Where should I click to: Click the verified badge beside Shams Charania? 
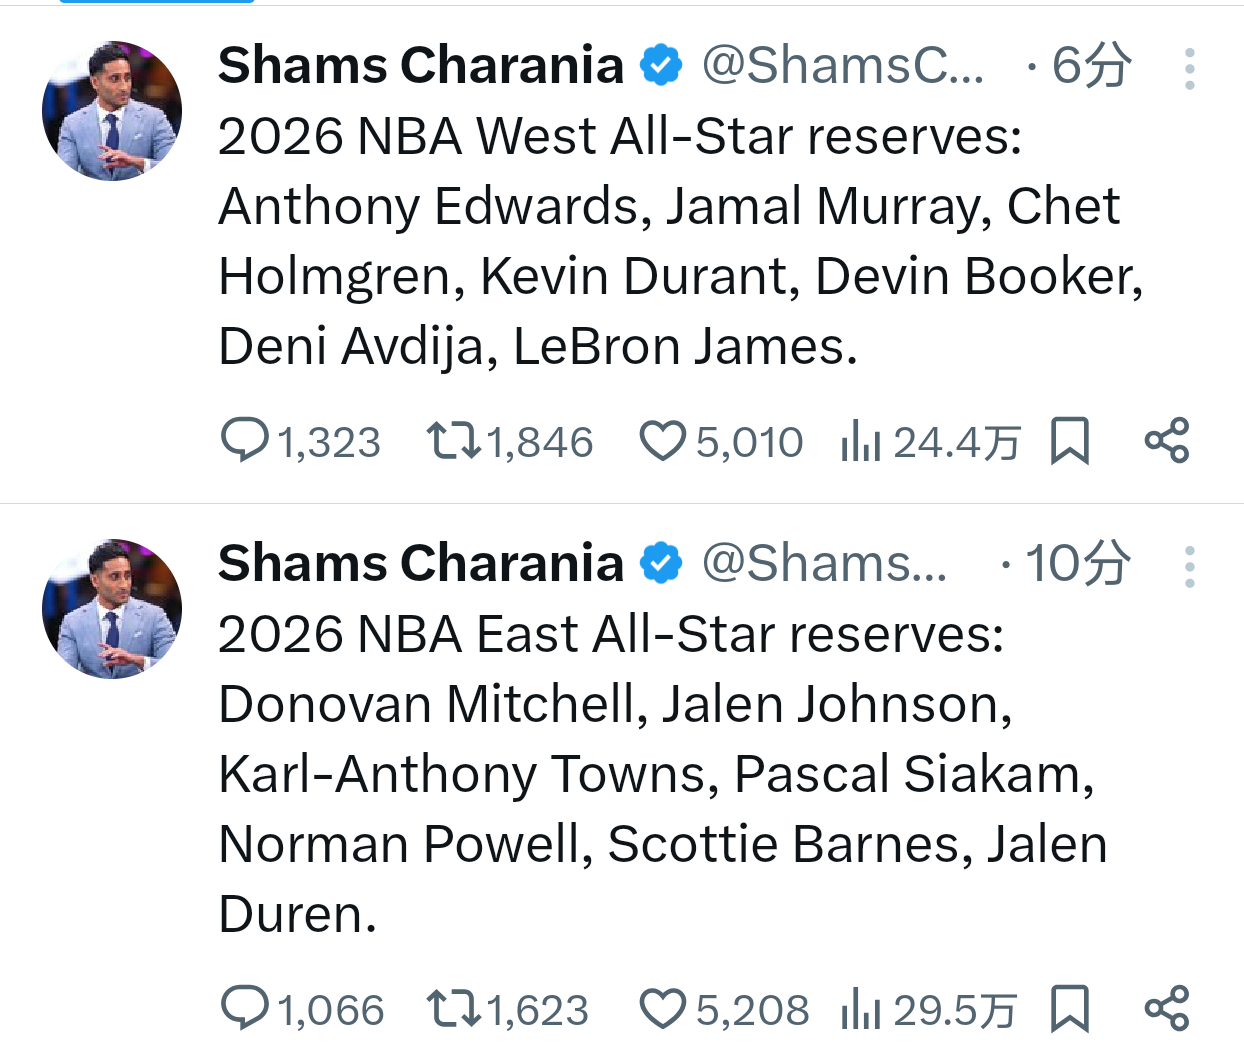tap(660, 64)
